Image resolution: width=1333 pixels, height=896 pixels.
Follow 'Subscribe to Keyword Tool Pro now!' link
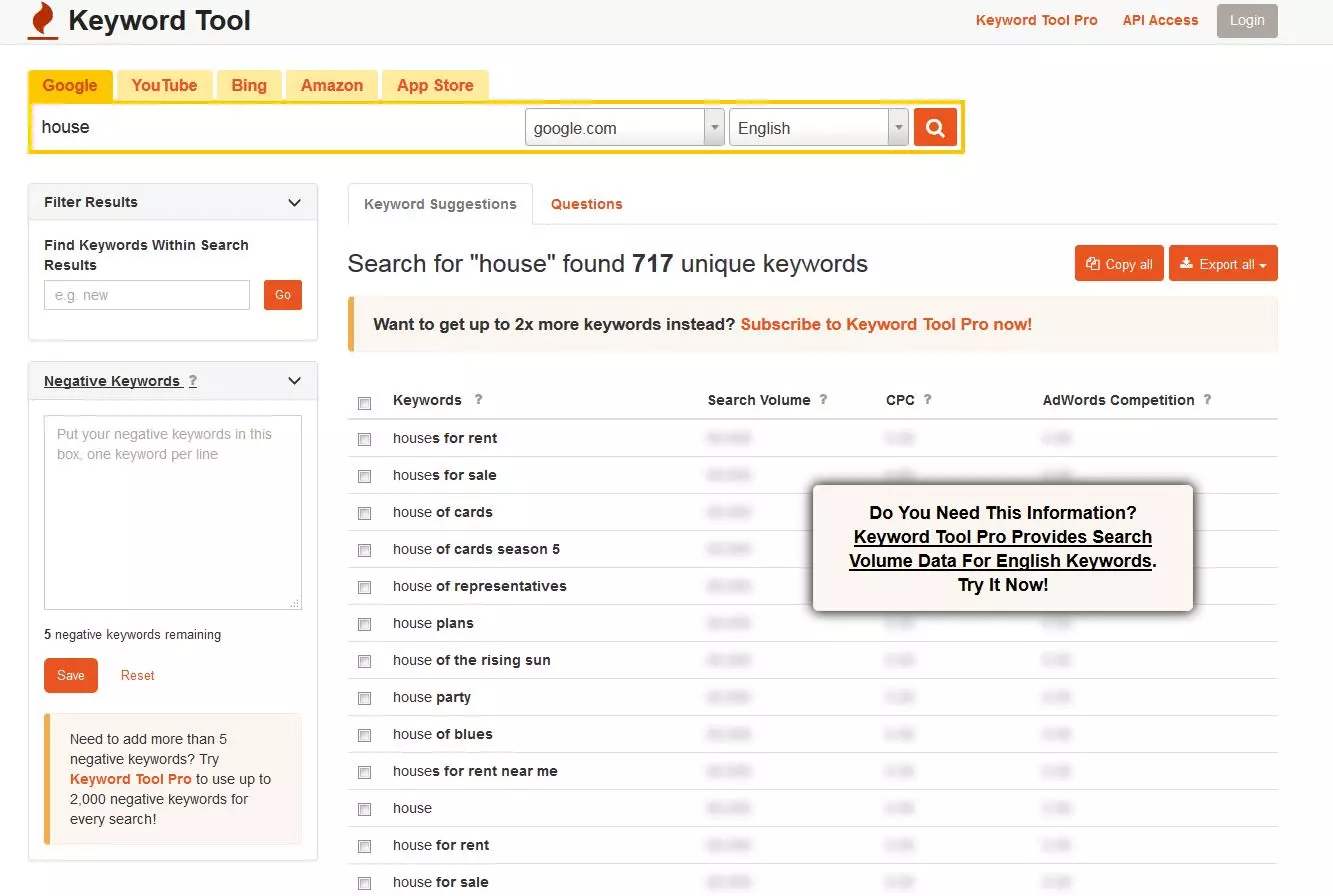point(886,324)
